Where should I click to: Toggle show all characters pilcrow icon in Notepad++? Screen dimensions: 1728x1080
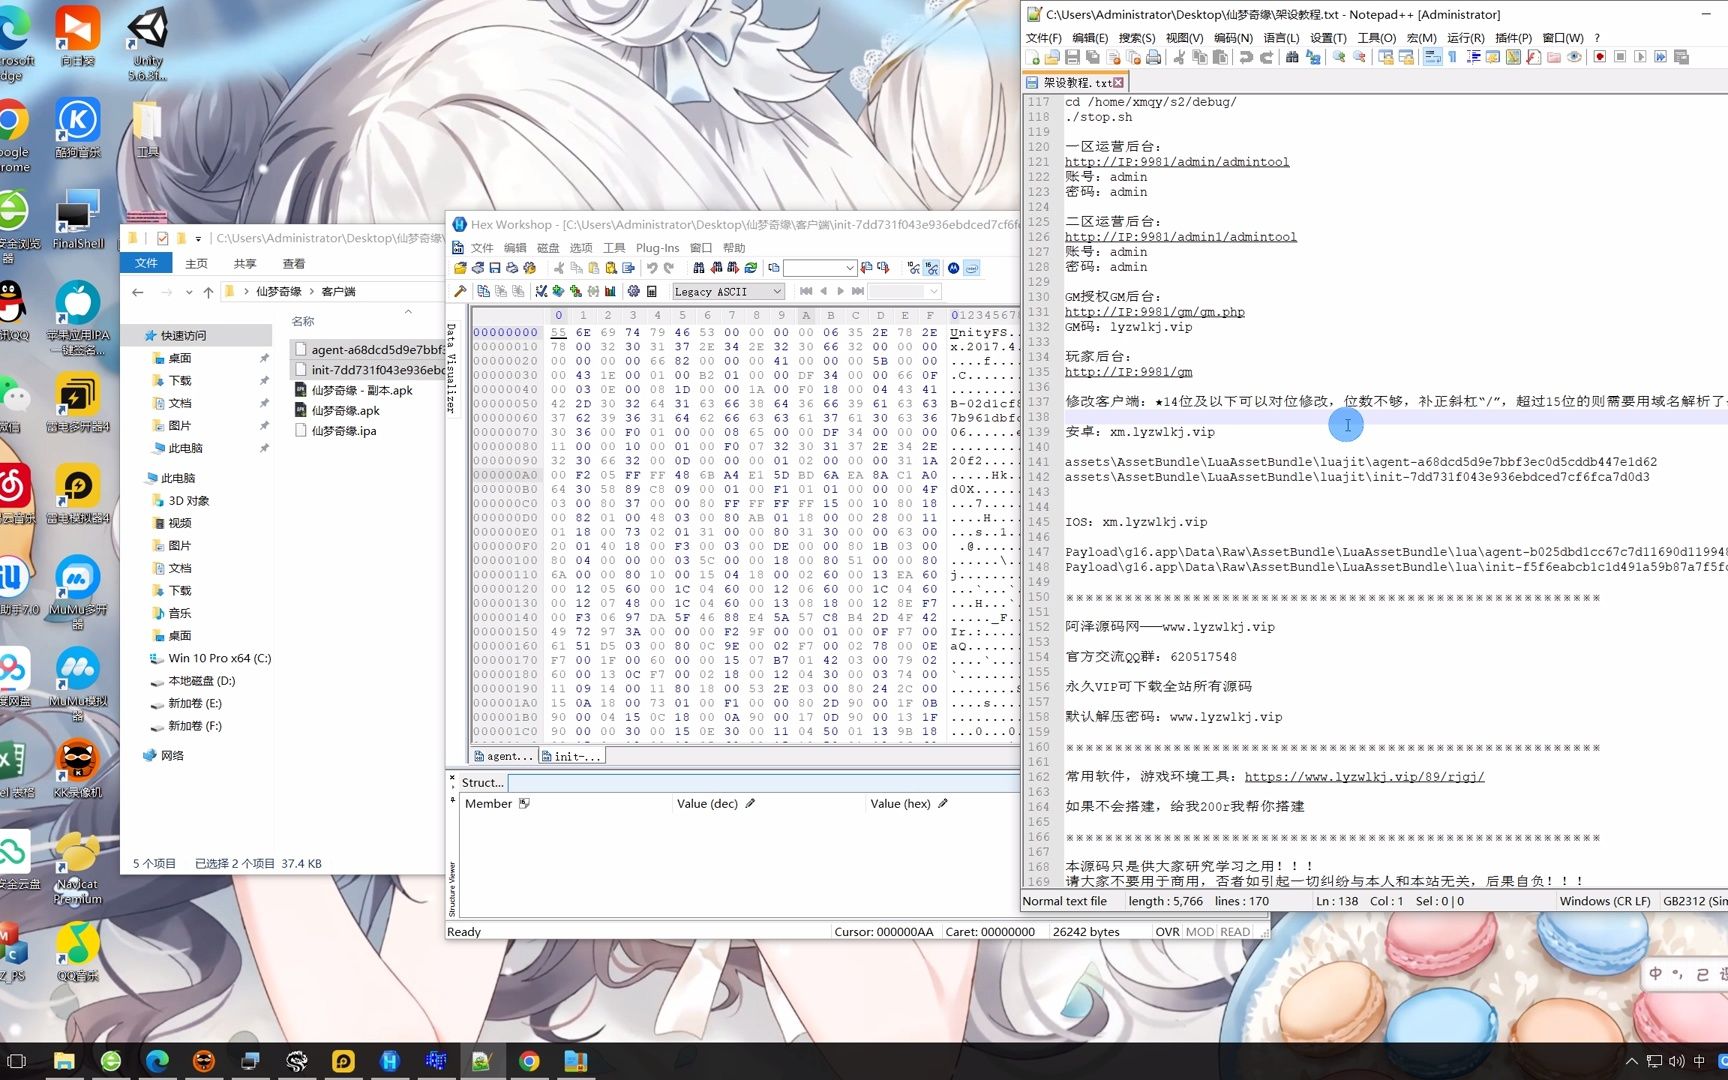click(x=1453, y=57)
